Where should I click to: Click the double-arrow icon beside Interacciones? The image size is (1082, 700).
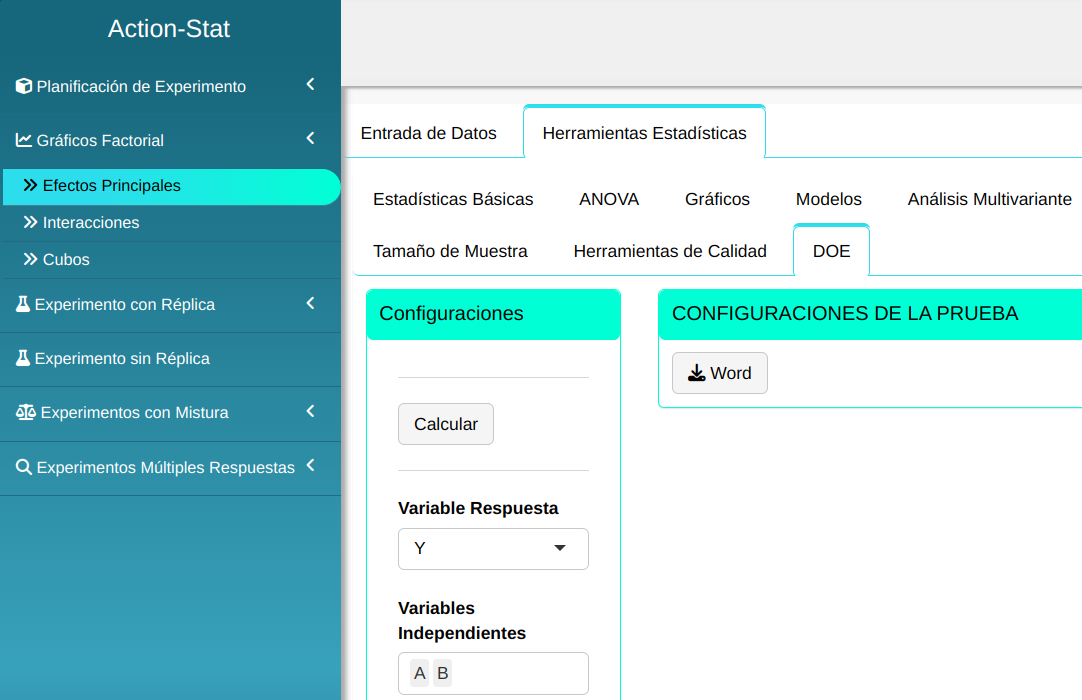coord(31,222)
